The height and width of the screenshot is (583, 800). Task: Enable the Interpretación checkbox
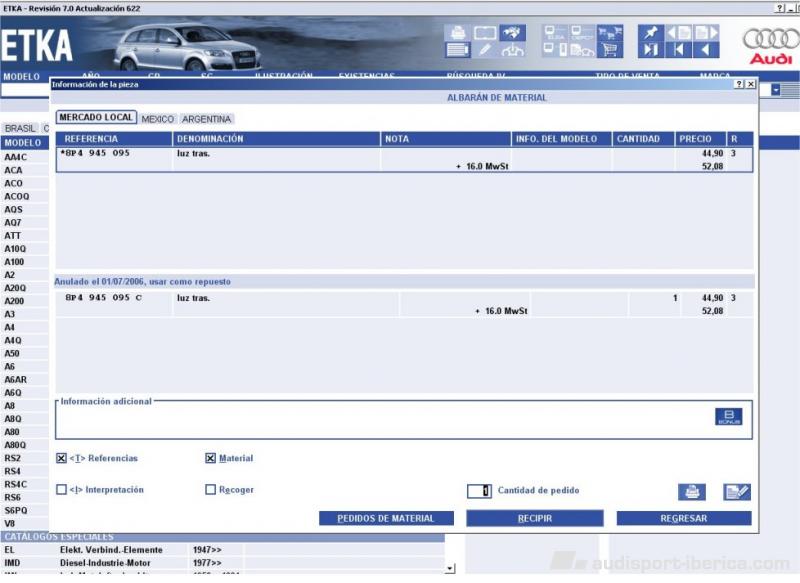[x=62, y=490]
